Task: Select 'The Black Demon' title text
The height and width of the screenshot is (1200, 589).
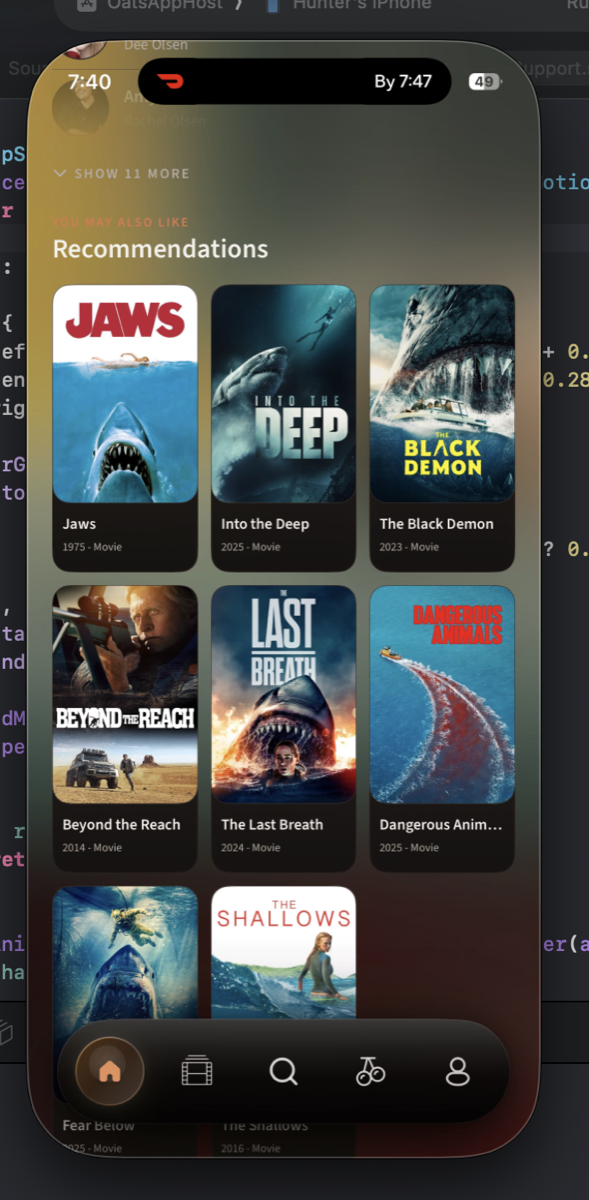Action: (436, 524)
